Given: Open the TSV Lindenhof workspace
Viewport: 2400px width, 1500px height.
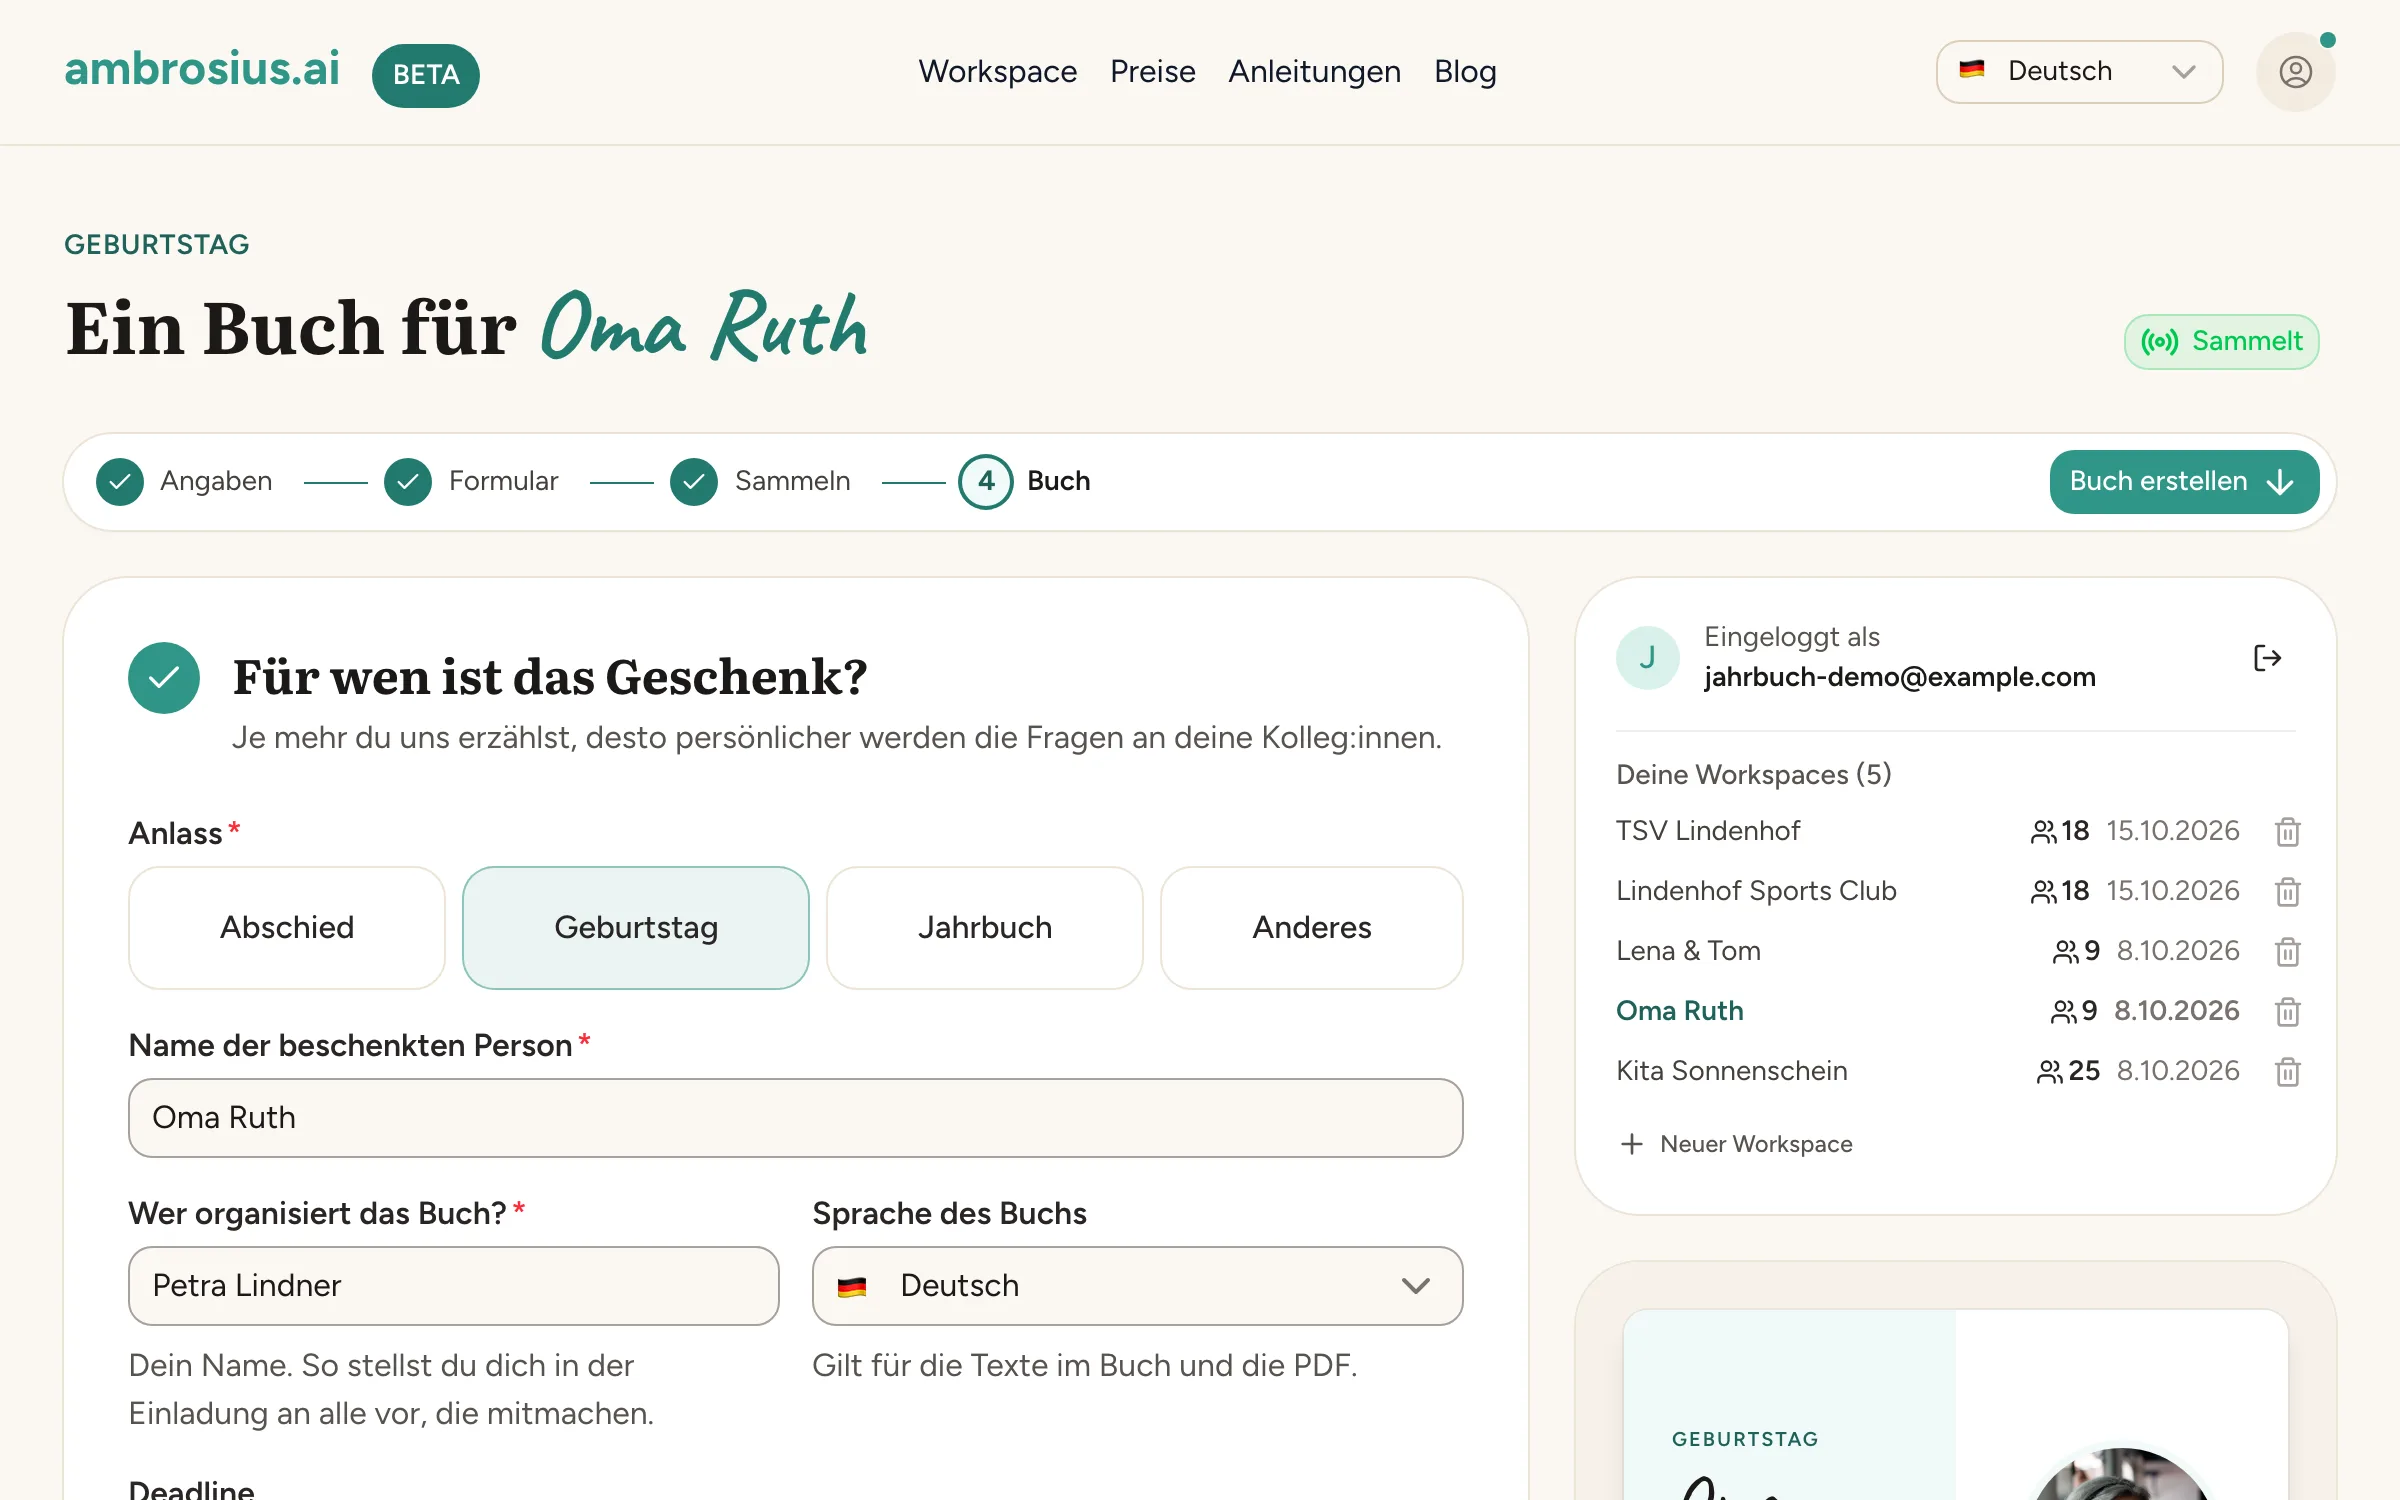Looking at the screenshot, I should coord(1708,831).
